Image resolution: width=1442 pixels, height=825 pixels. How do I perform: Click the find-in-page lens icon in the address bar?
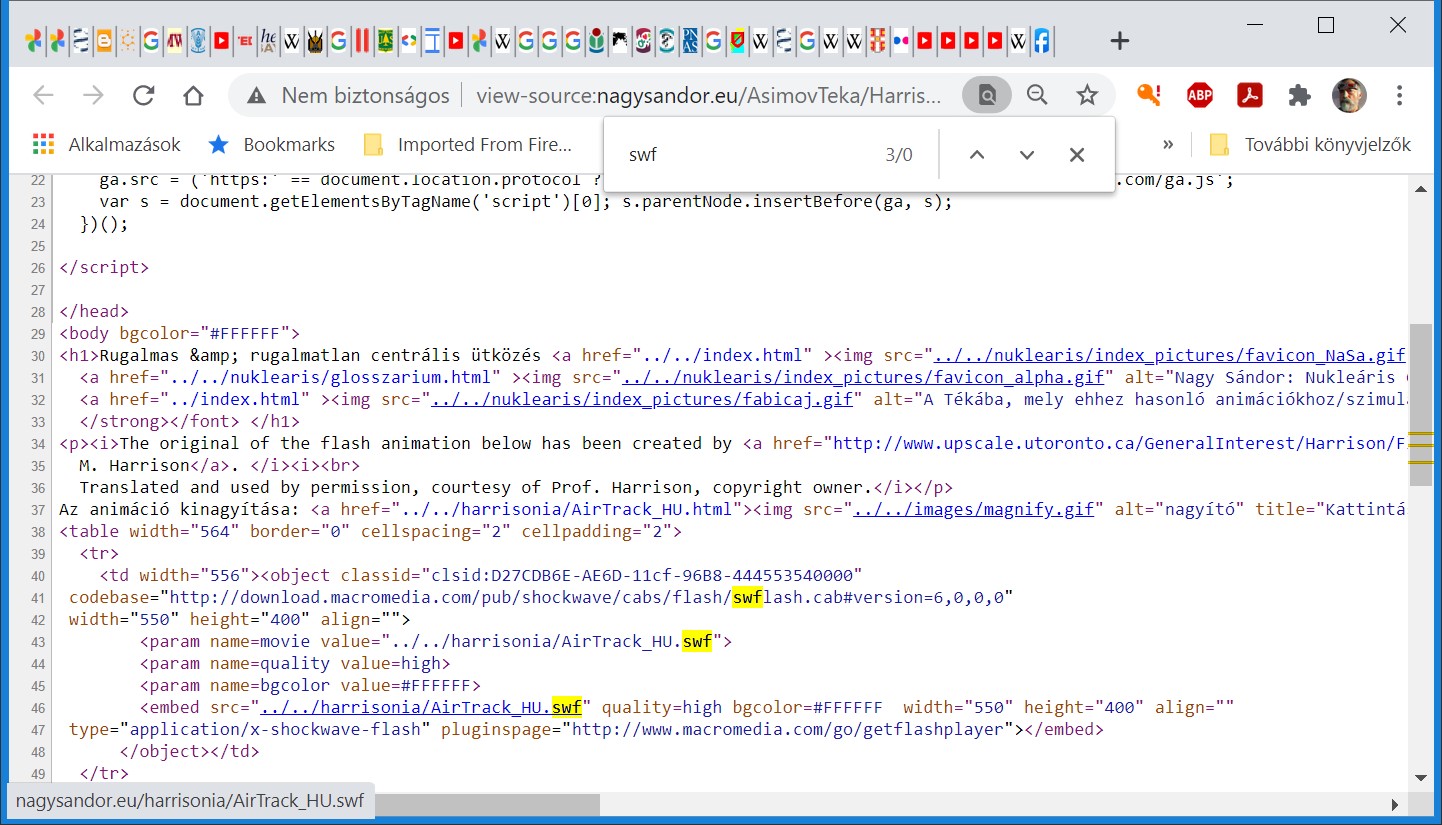[987, 95]
